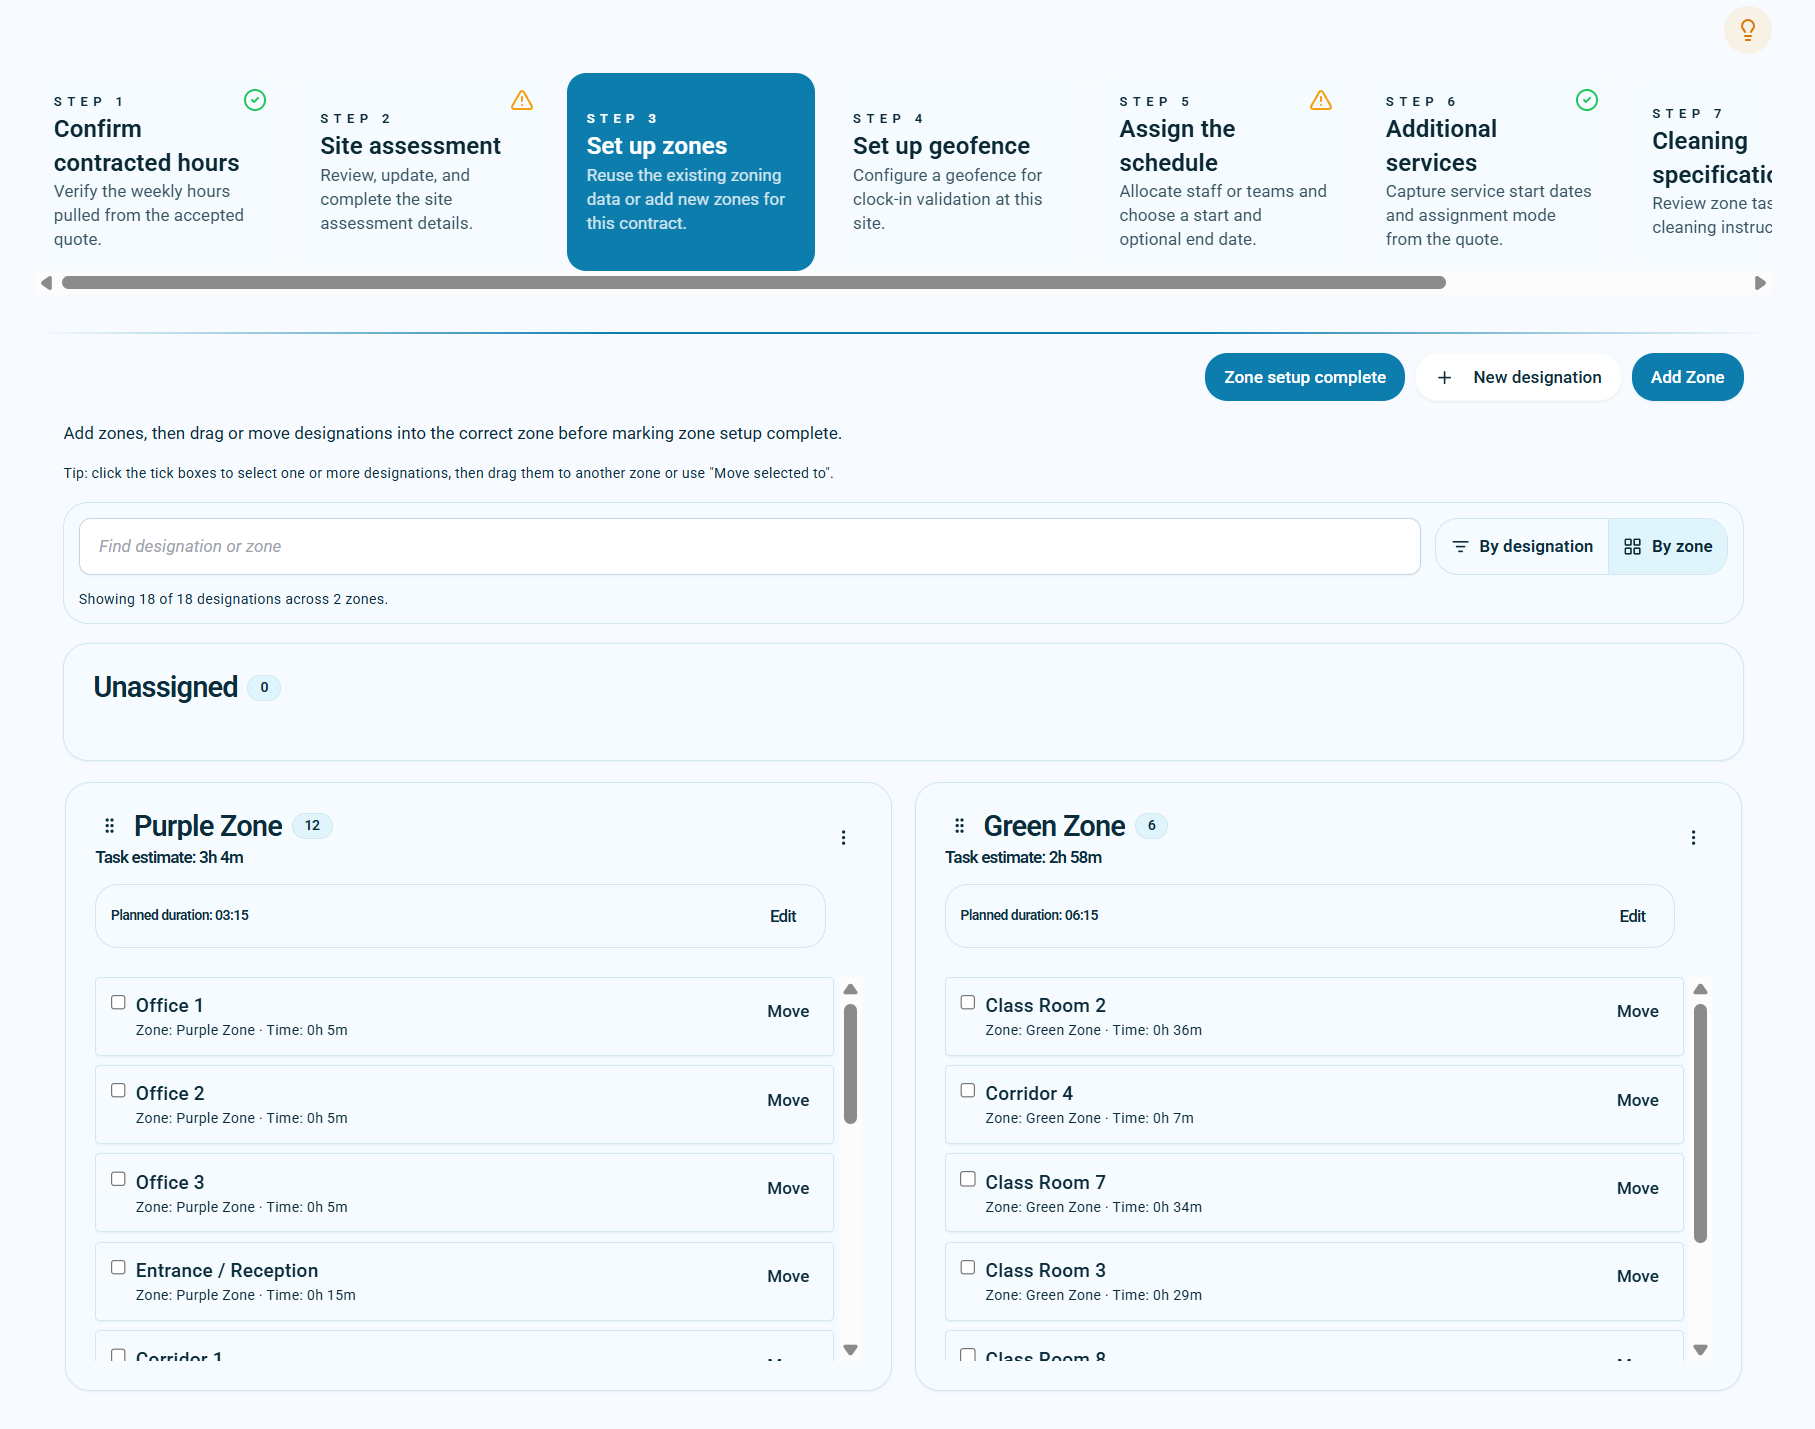Viewport: 1815px width, 1429px height.
Task: Open Step 5 Assign the schedule
Action: 1224,172
